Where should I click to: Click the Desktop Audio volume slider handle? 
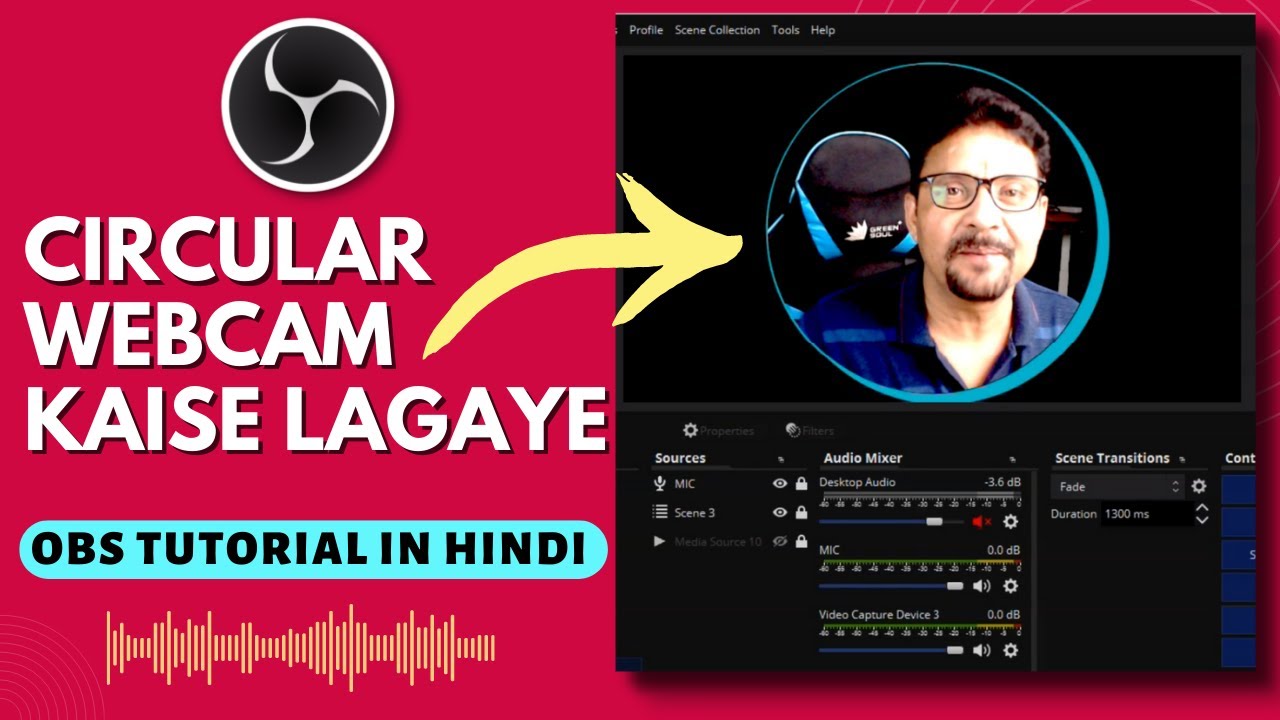point(934,522)
